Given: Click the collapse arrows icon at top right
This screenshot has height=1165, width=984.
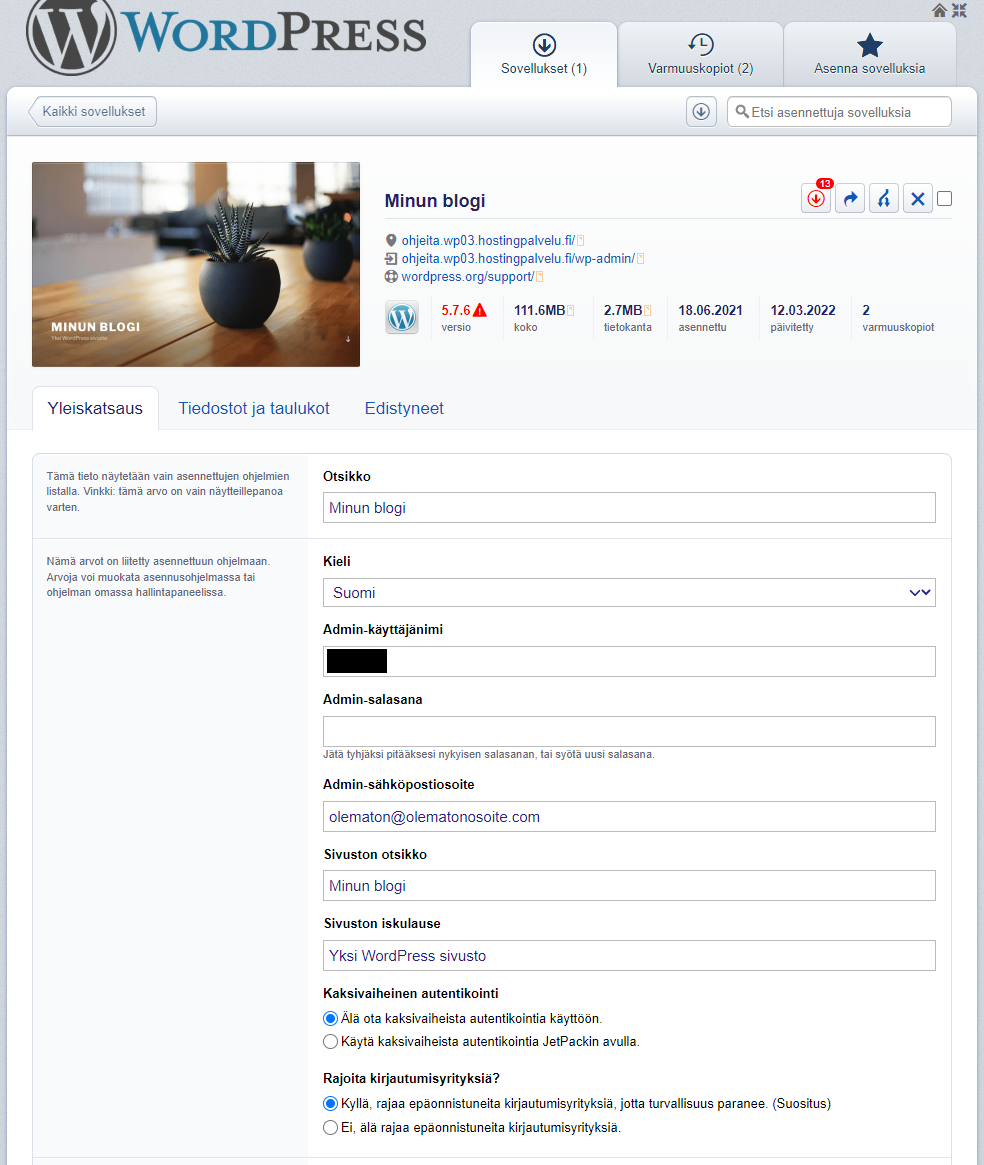Looking at the screenshot, I should pyautogui.click(x=960, y=10).
